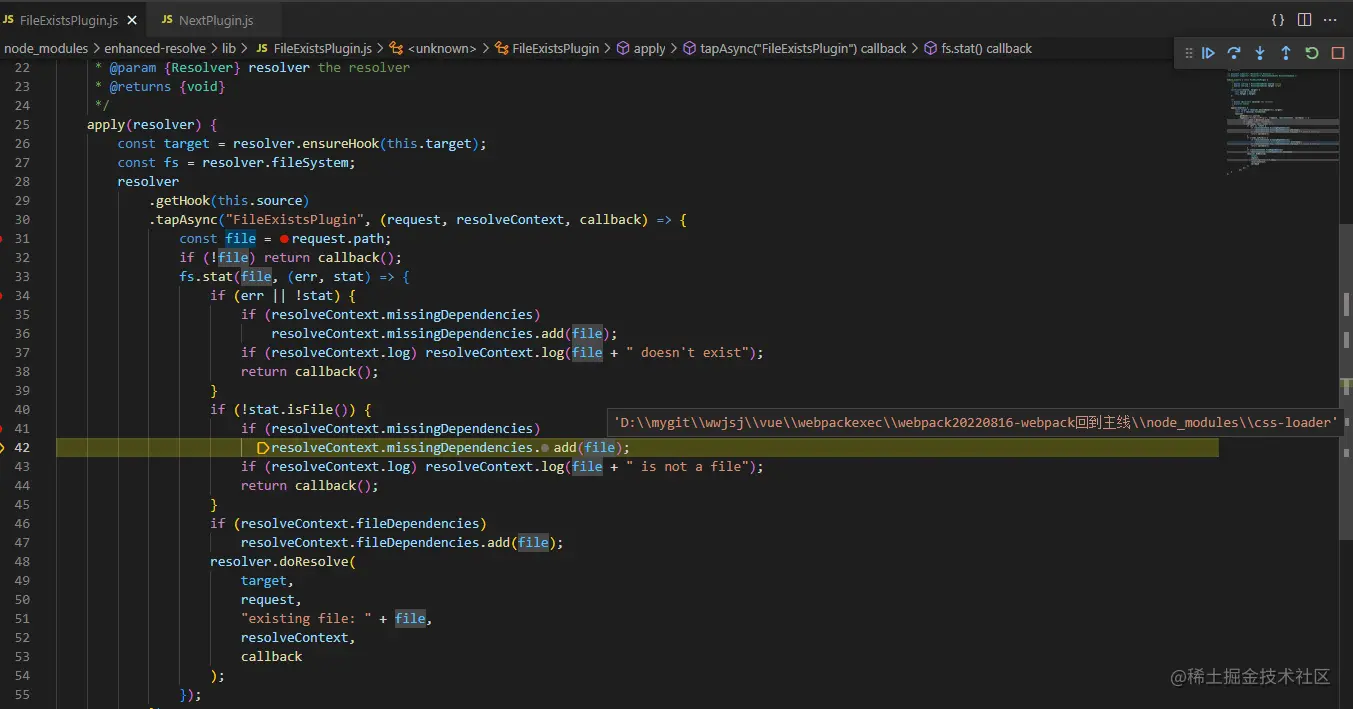The width and height of the screenshot is (1353, 709).
Task: Click line number 42
Action: point(22,448)
